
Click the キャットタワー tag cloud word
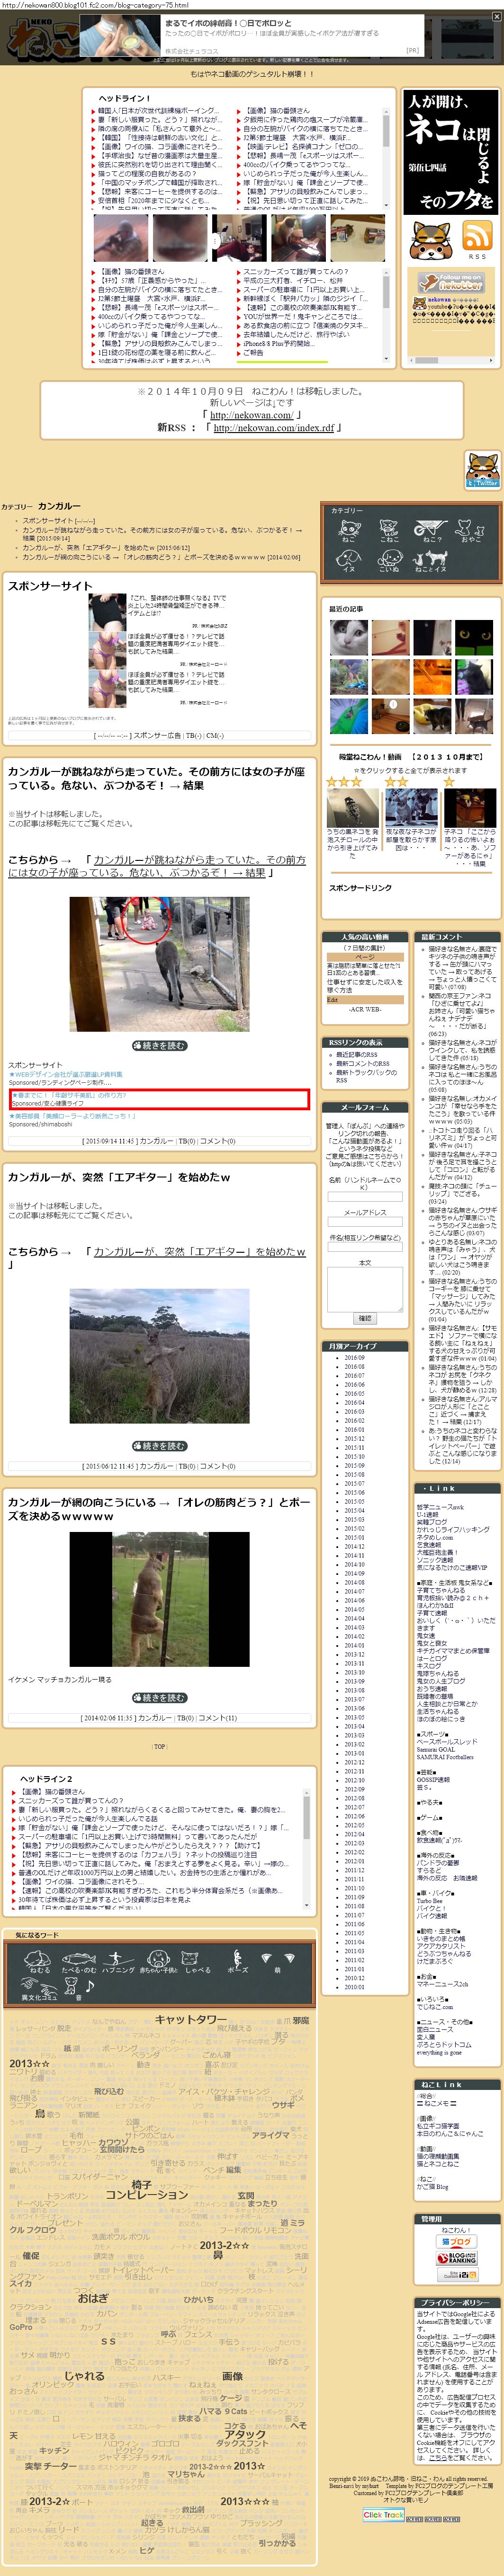pos(190,2020)
